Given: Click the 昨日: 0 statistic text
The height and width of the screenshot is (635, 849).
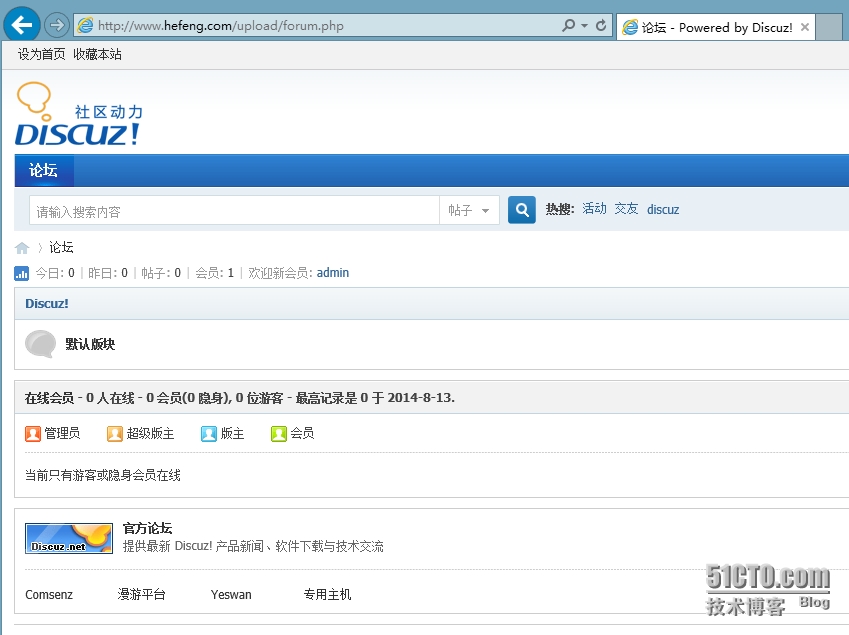Looking at the screenshot, I should click(x=108, y=273).
